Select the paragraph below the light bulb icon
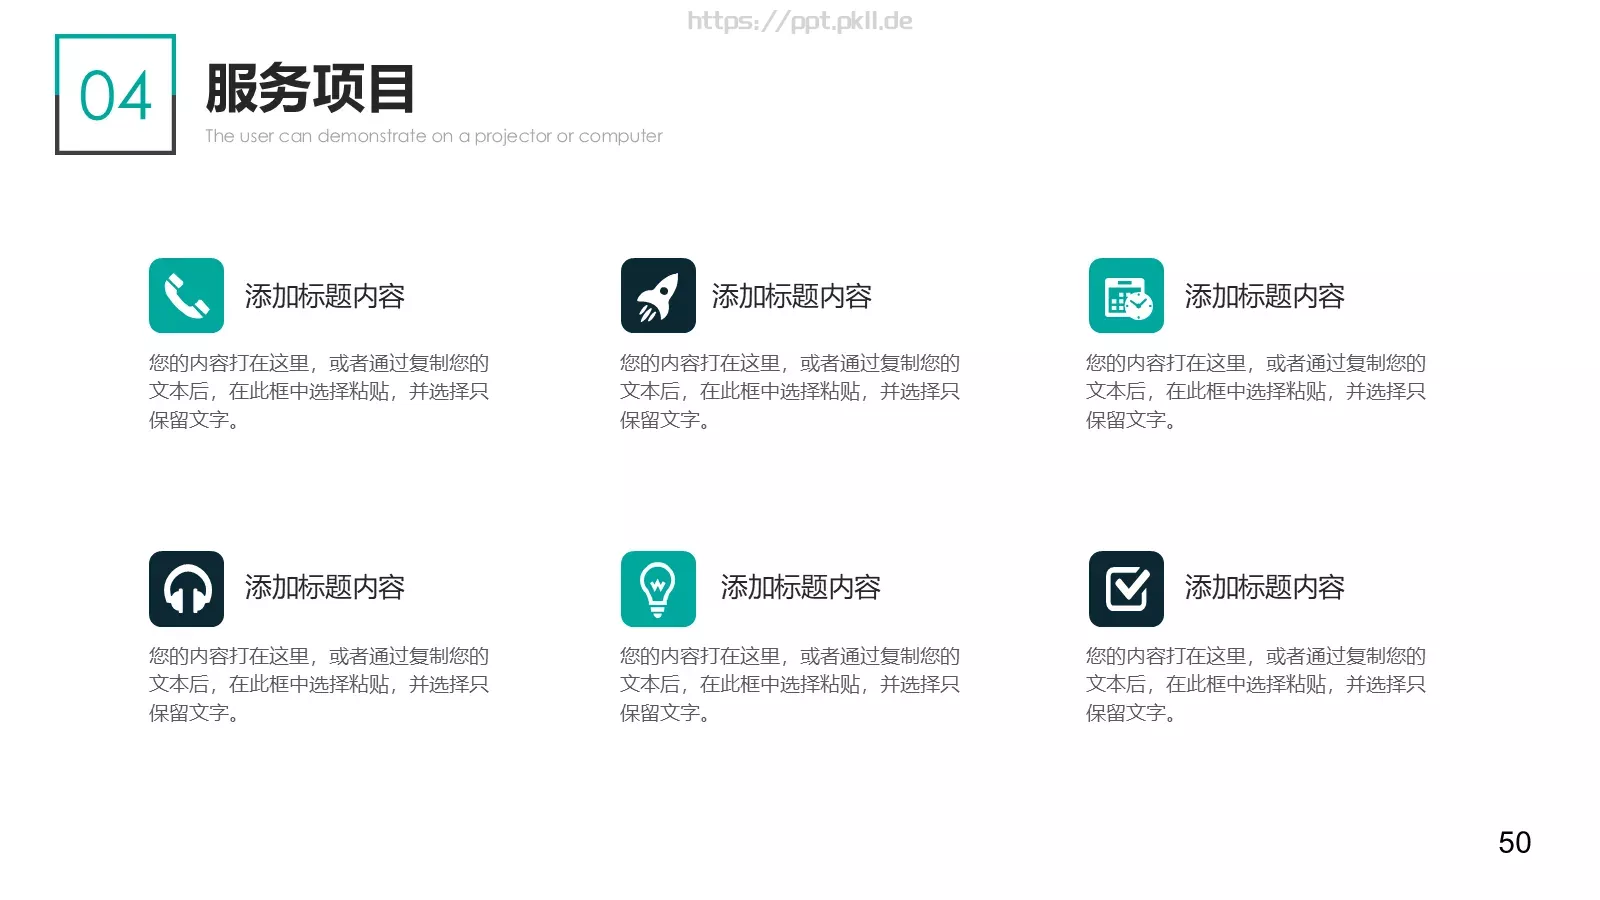 coord(790,684)
